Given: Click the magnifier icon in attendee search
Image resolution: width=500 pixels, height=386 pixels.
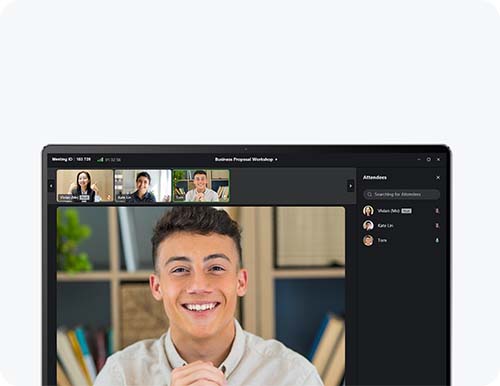Looking at the screenshot, I should pyautogui.click(x=369, y=194).
